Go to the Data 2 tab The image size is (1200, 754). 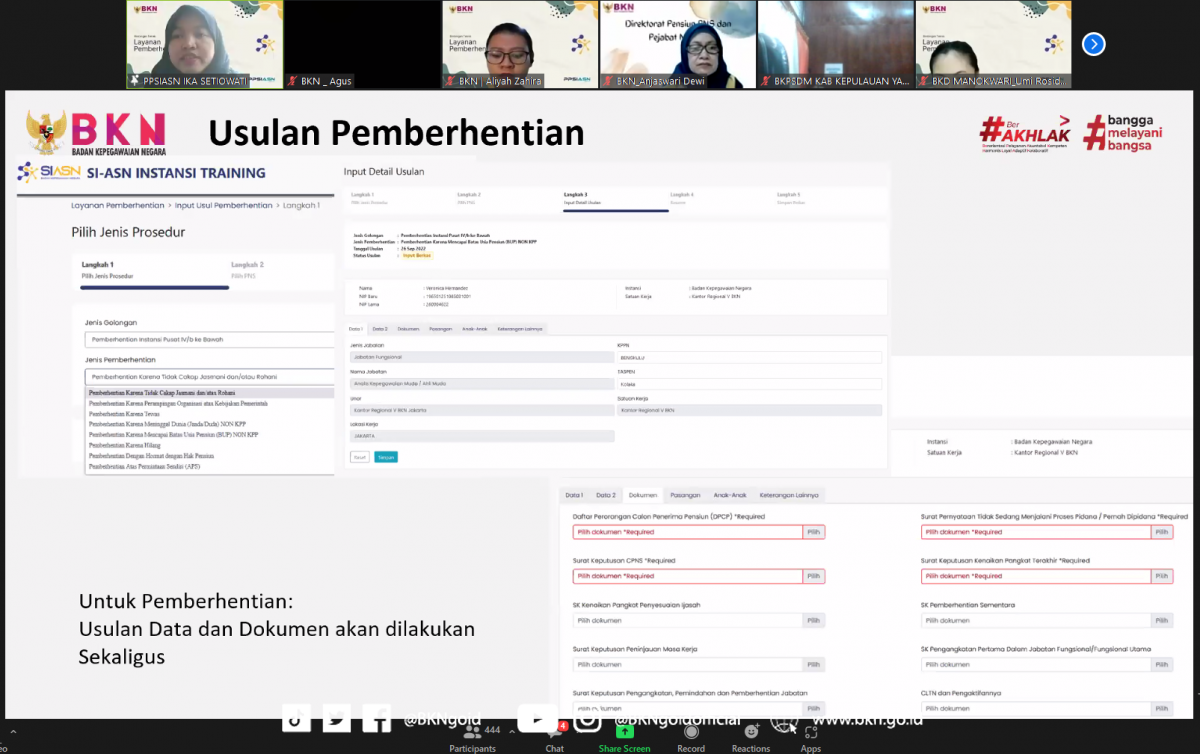pos(606,495)
